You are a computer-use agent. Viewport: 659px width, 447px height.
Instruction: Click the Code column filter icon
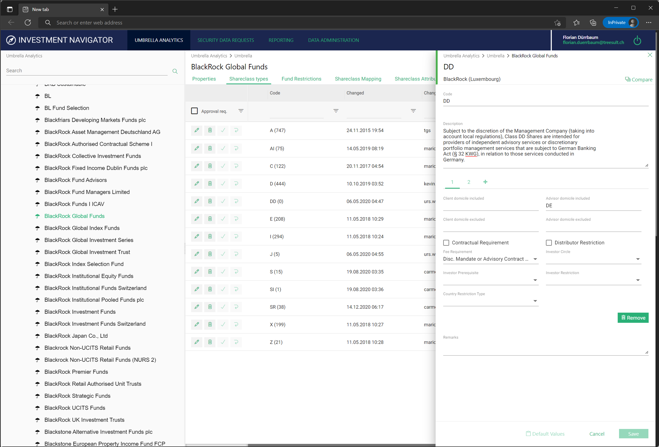pyautogui.click(x=336, y=111)
